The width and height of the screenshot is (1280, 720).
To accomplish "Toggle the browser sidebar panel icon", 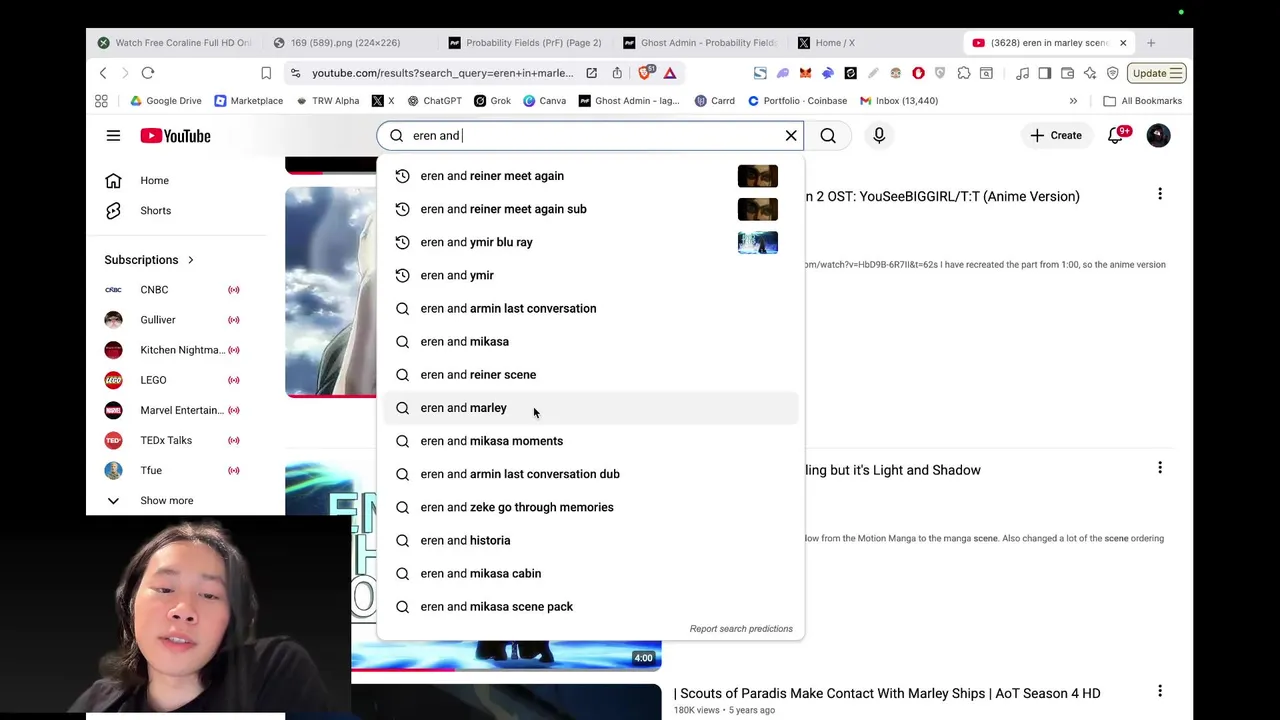I will [x=1044, y=73].
